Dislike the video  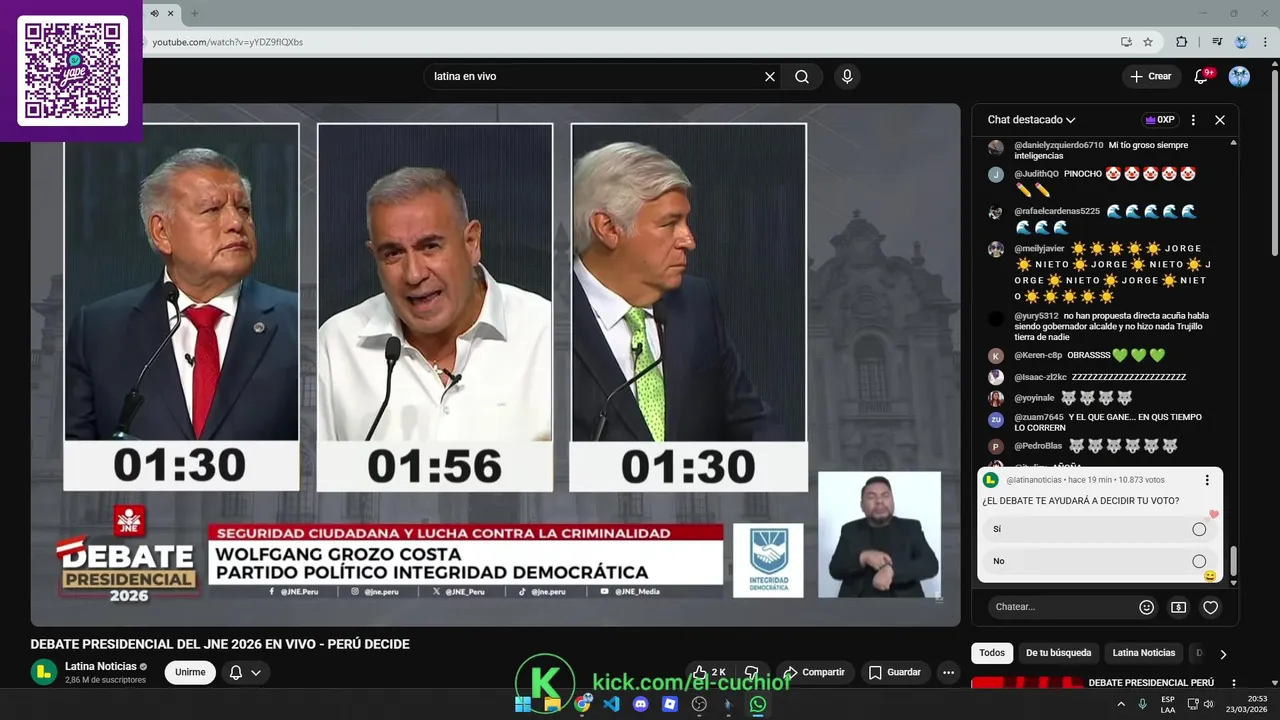click(x=752, y=673)
